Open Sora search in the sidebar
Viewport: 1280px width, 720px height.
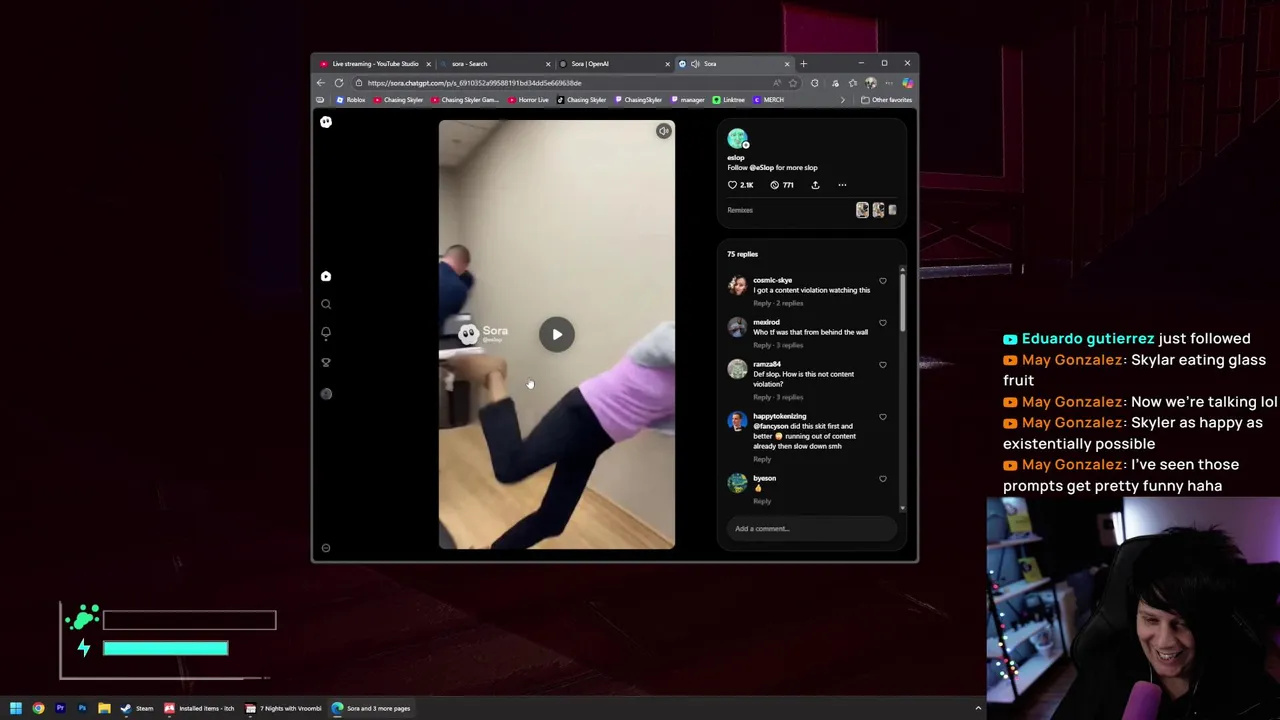pos(325,304)
